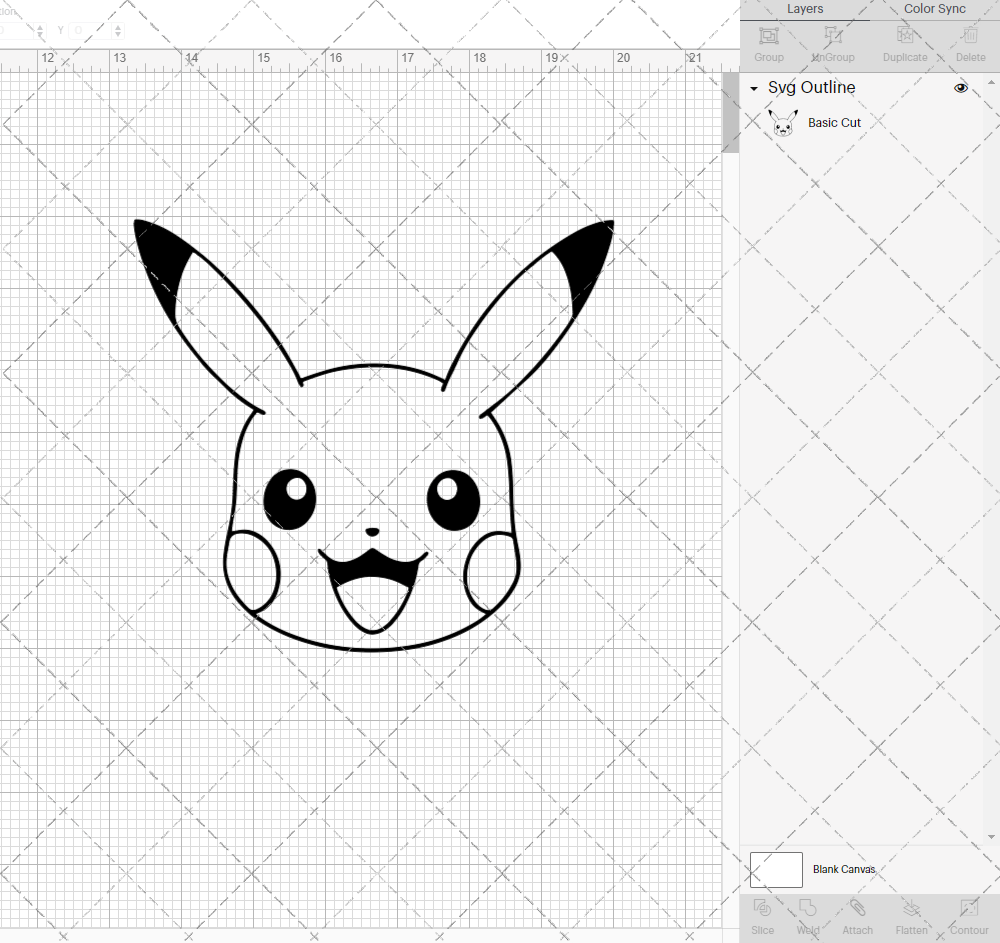Click the Y position input field
1000x943 pixels.
pyautogui.click(x=90, y=30)
